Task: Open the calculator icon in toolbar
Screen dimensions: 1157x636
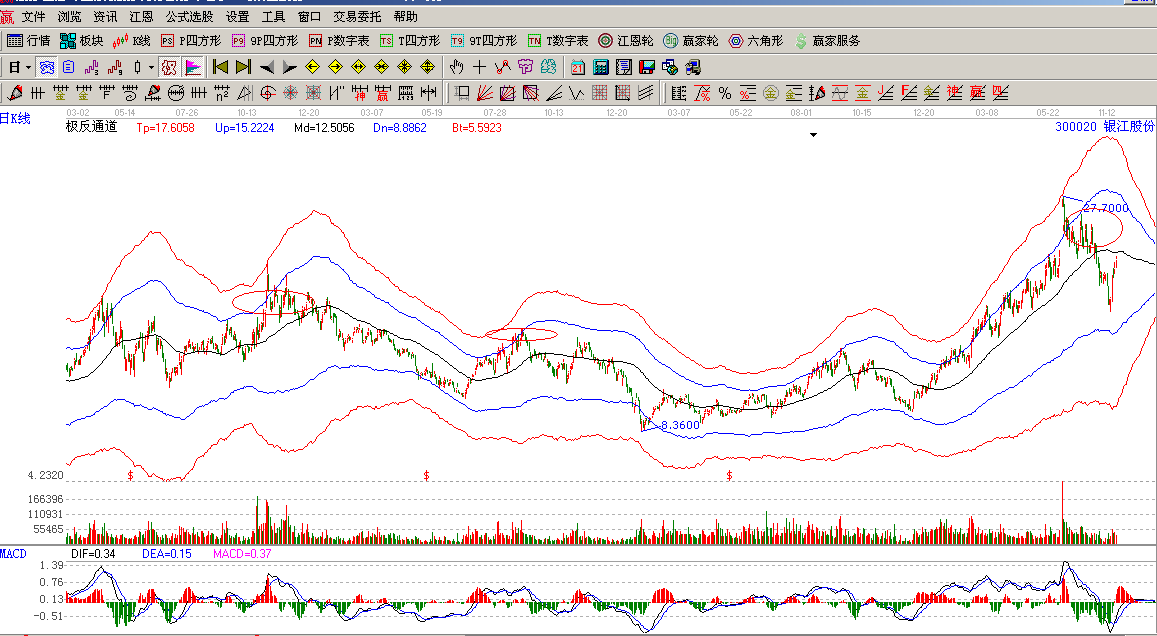Action: [601, 67]
